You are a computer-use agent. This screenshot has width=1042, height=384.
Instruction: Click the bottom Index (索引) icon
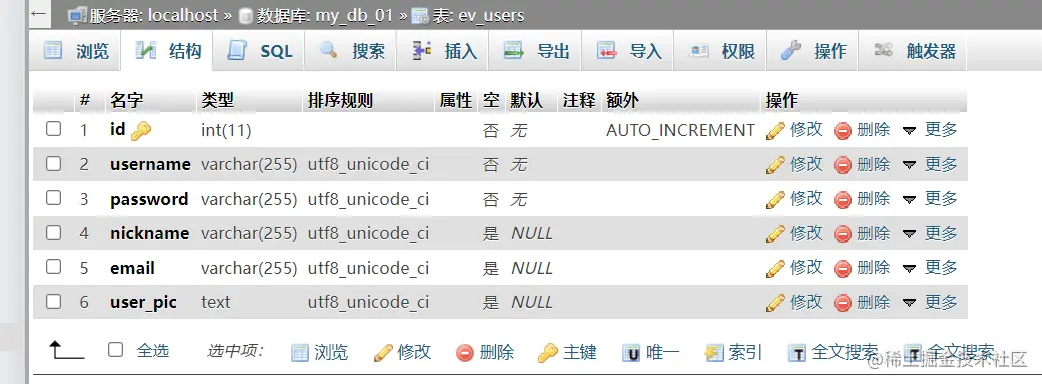pyautogui.click(x=714, y=353)
